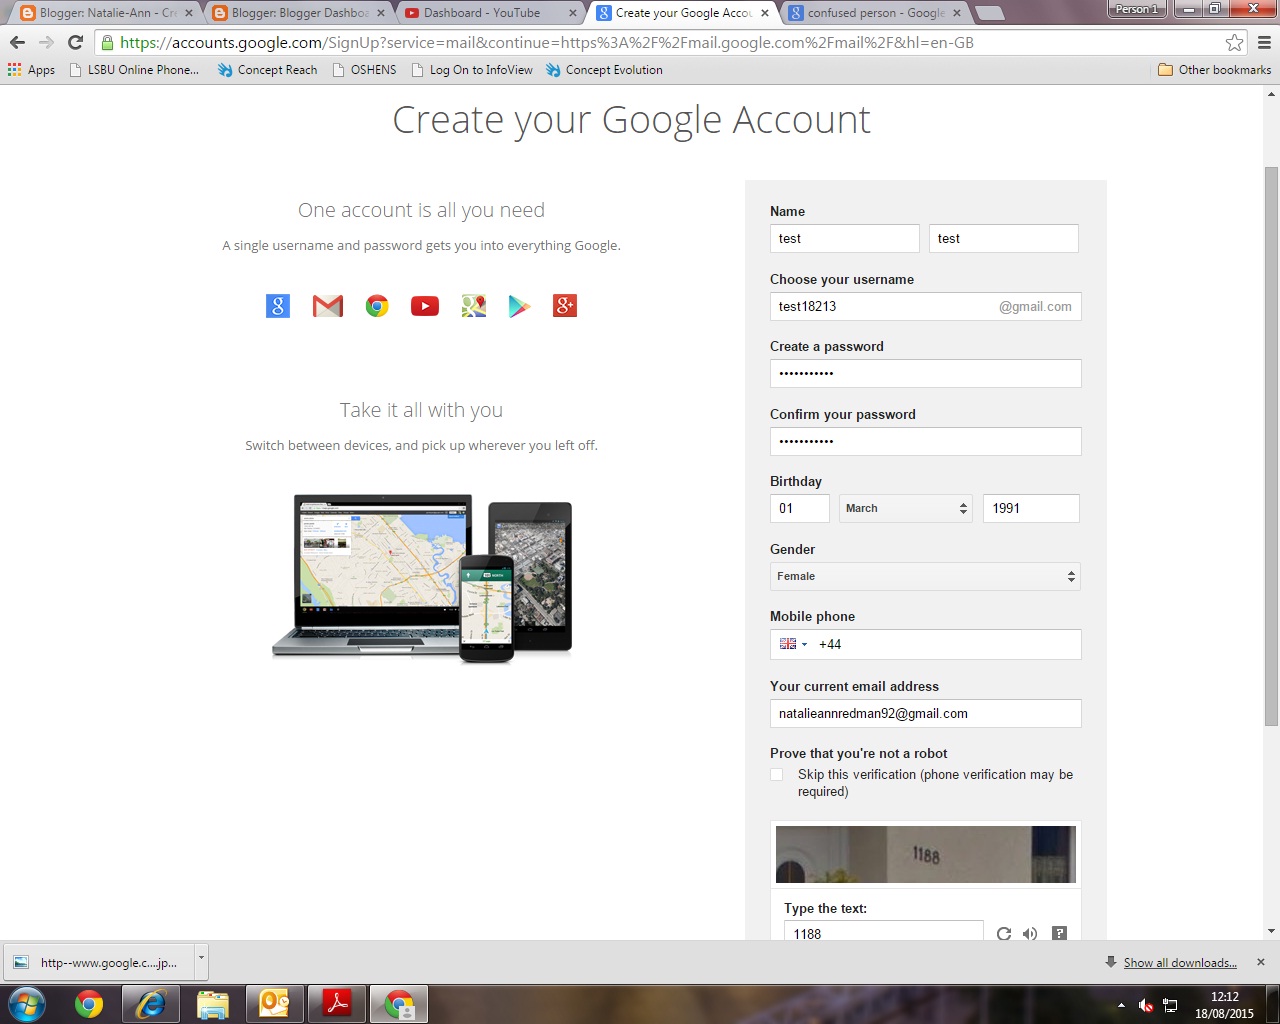Click the Gmail envelope icon
This screenshot has height=1024, width=1280.
328,306
